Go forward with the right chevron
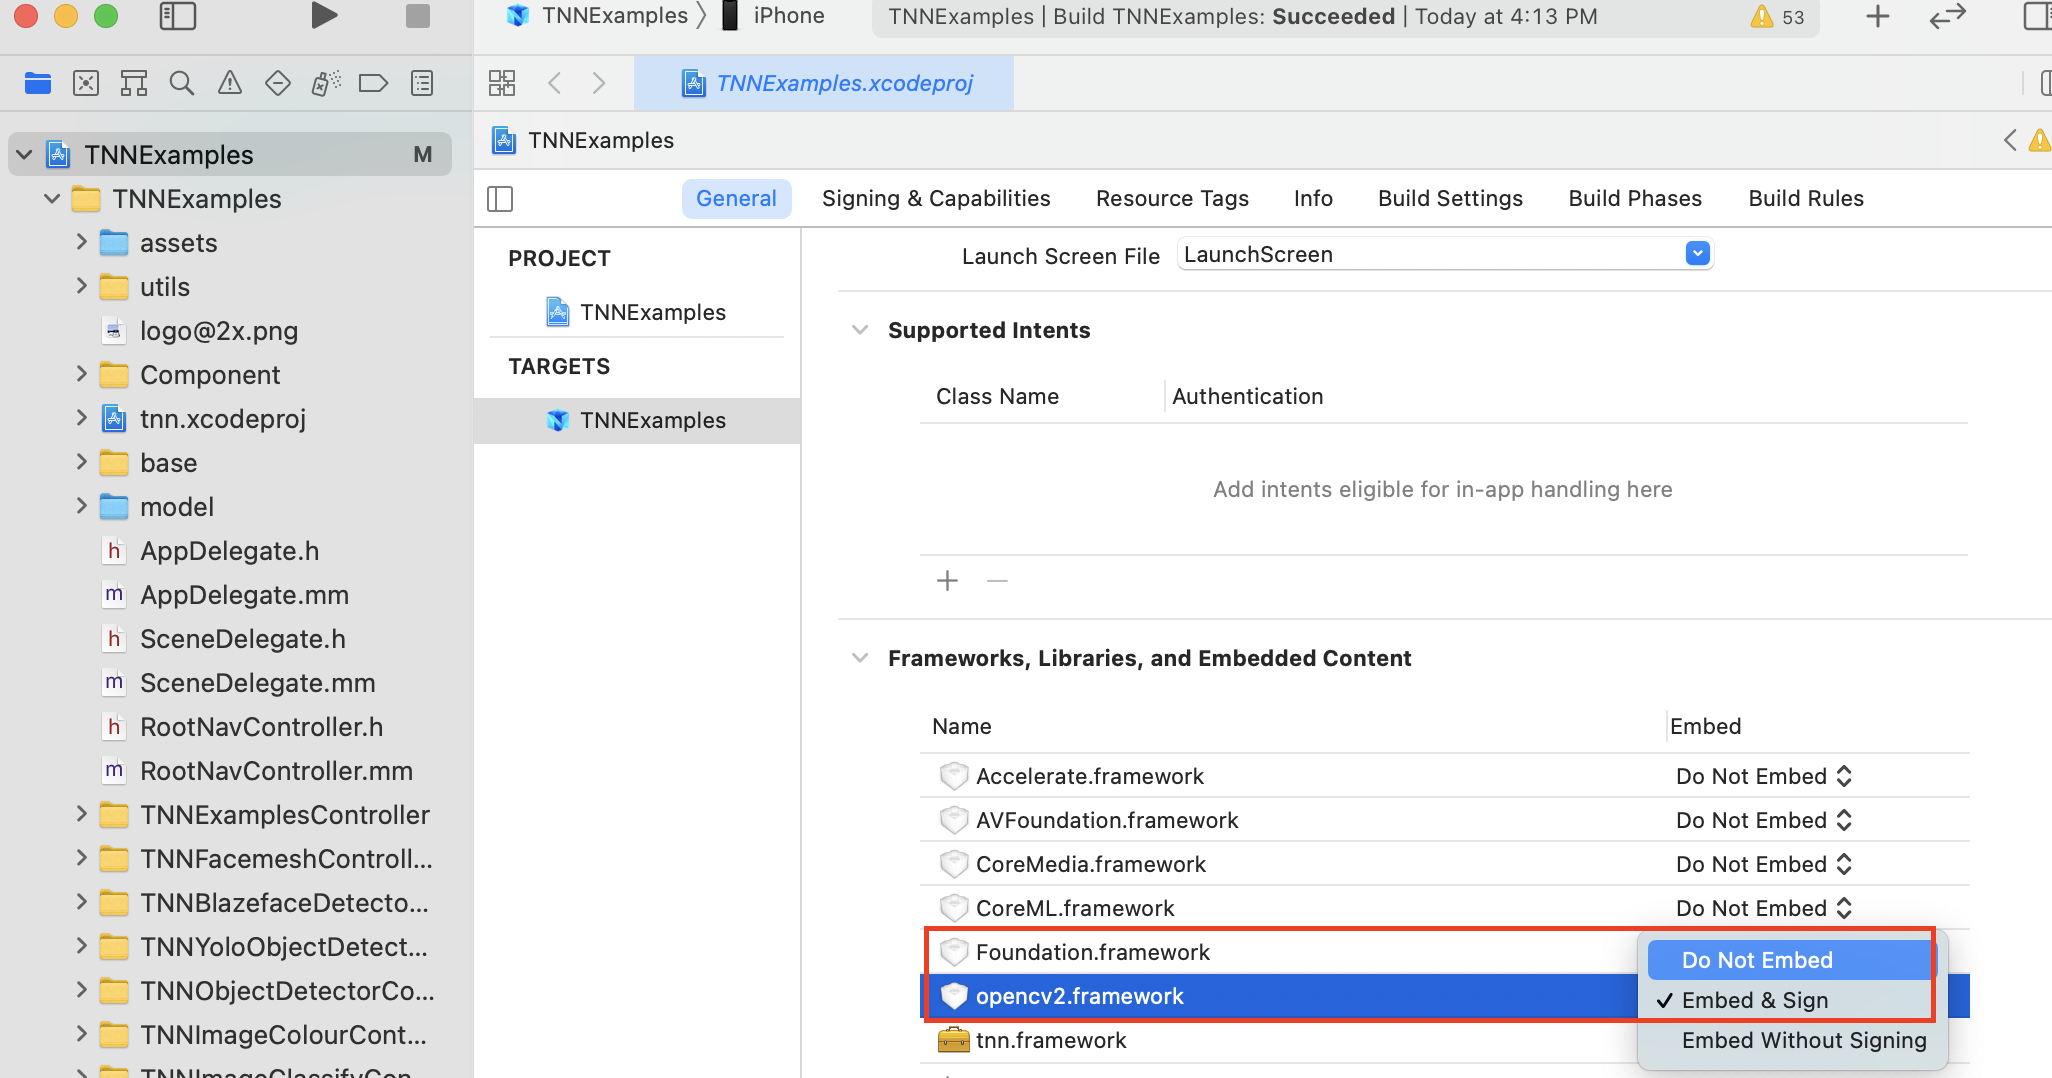The height and width of the screenshot is (1078, 2052). (598, 83)
